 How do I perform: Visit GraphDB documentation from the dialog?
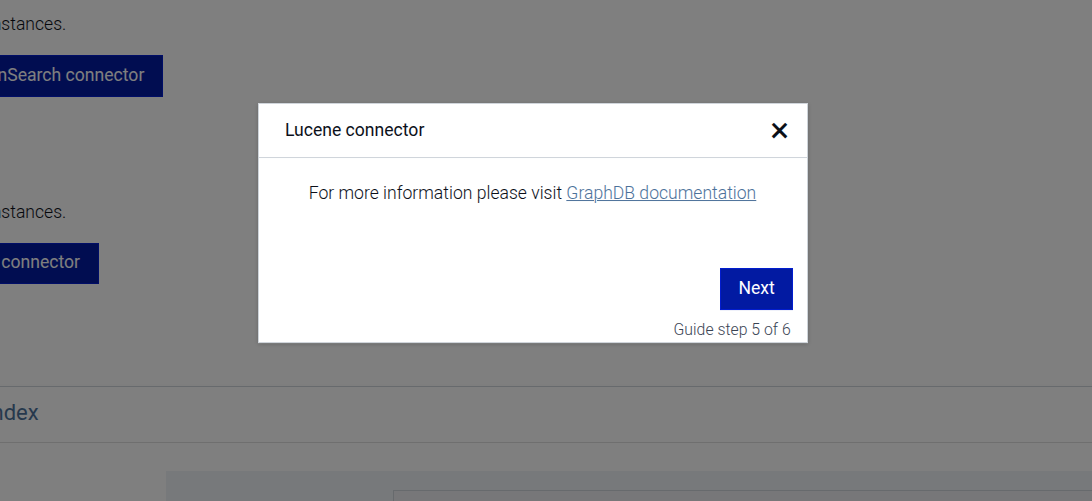coord(661,193)
